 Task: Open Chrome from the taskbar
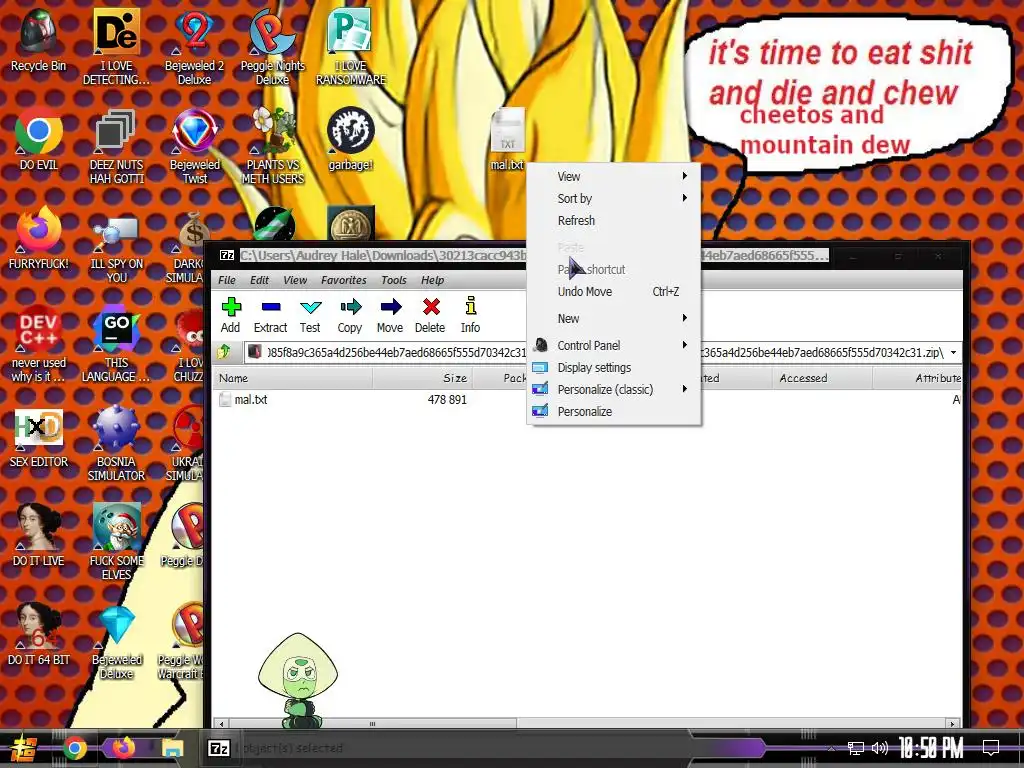pyautogui.click(x=74, y=748)
